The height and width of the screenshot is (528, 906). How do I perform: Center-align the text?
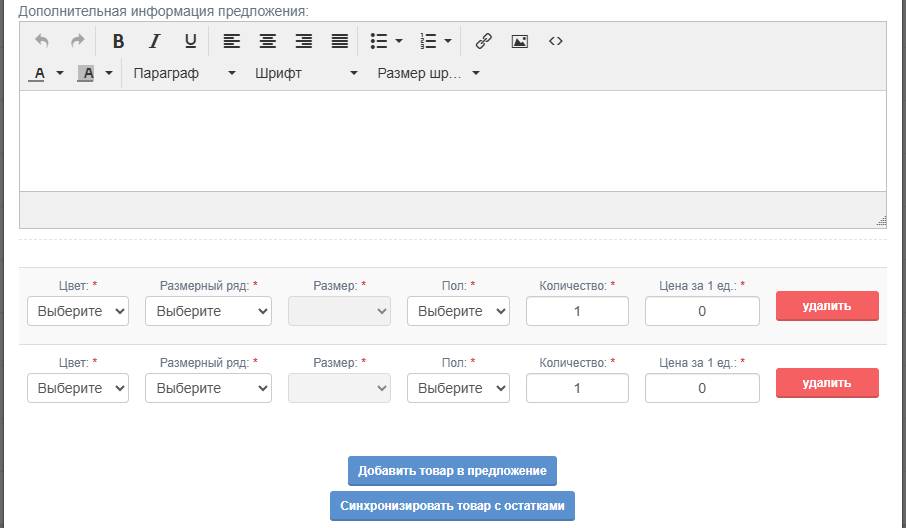[268, 41]
